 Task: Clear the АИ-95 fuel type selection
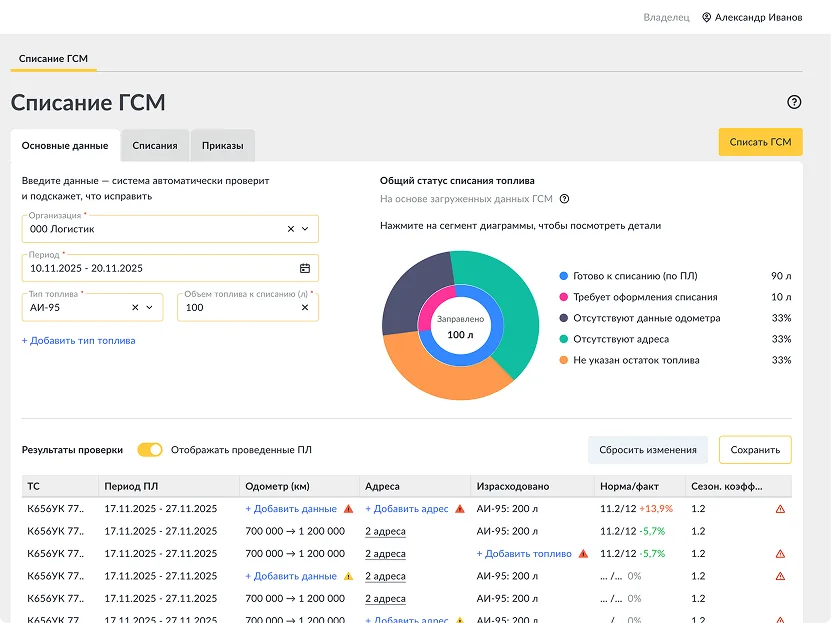(135, 307)
